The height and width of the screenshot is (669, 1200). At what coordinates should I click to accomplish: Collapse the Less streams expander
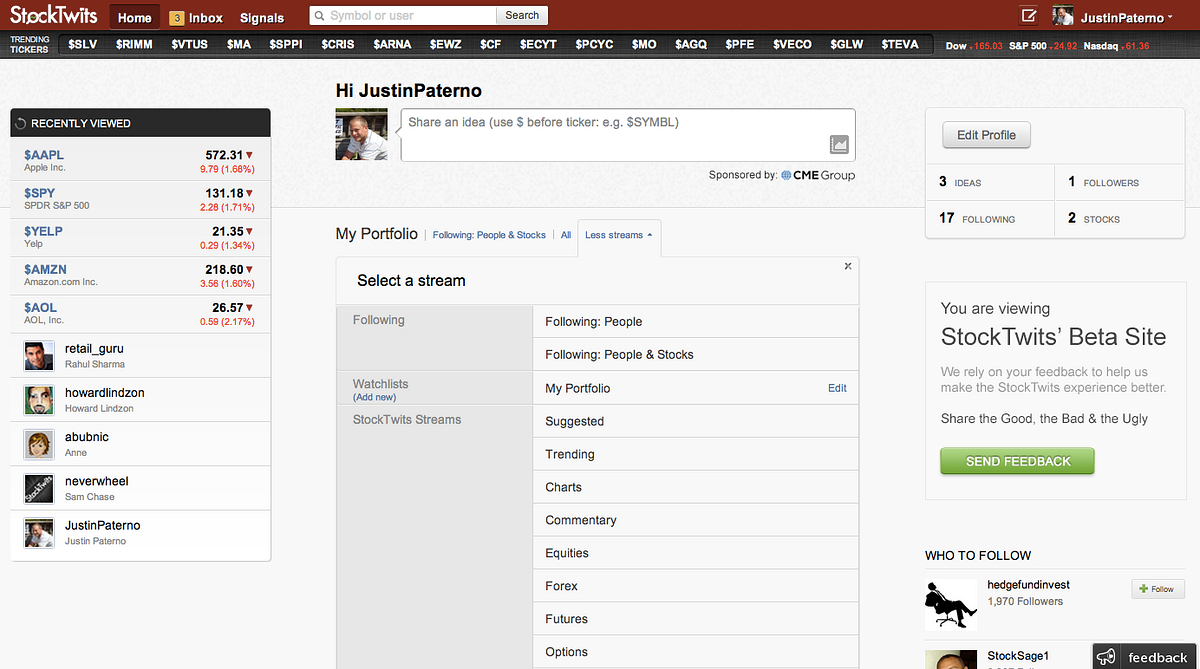(x=619, y=235)
